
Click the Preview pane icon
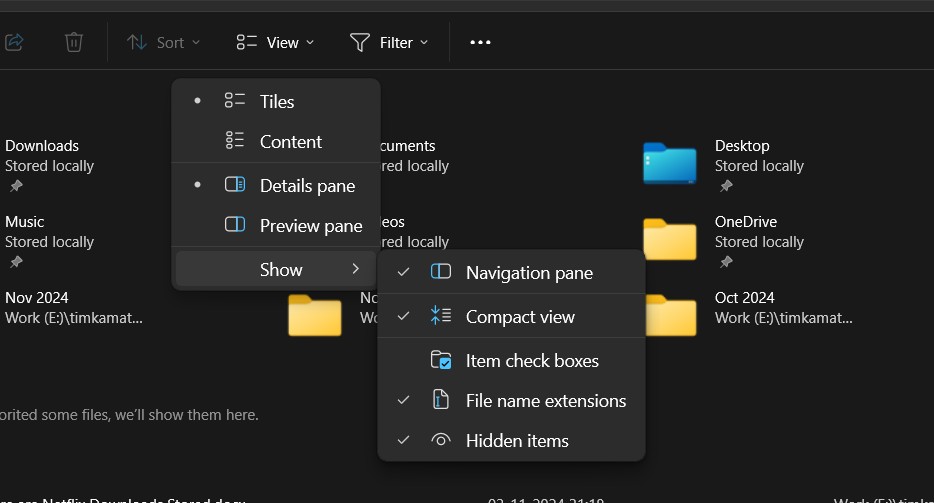coord(235,224)
